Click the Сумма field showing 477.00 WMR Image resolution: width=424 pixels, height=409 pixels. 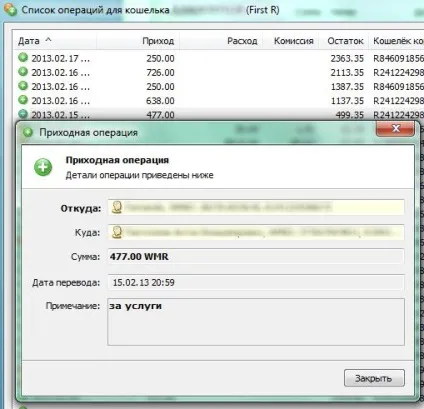pyautogui.click(x=256, y=257)
